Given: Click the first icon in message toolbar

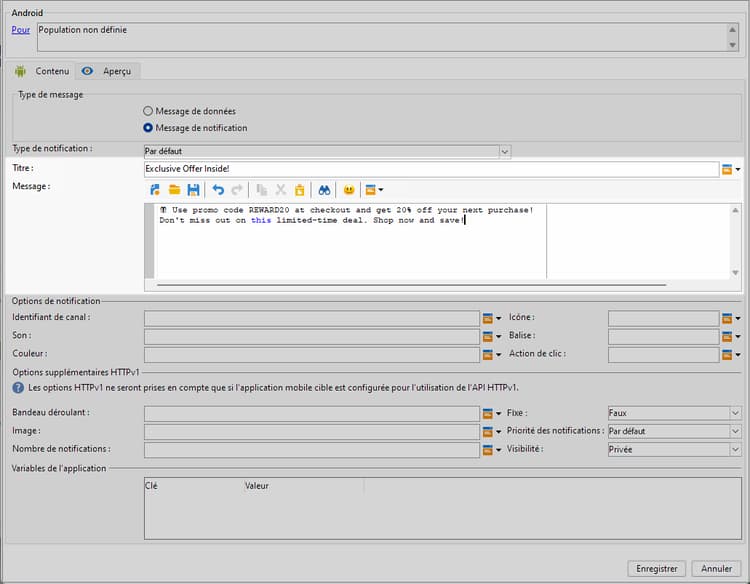Looking at the screenshot, I should tap(155, 189).
